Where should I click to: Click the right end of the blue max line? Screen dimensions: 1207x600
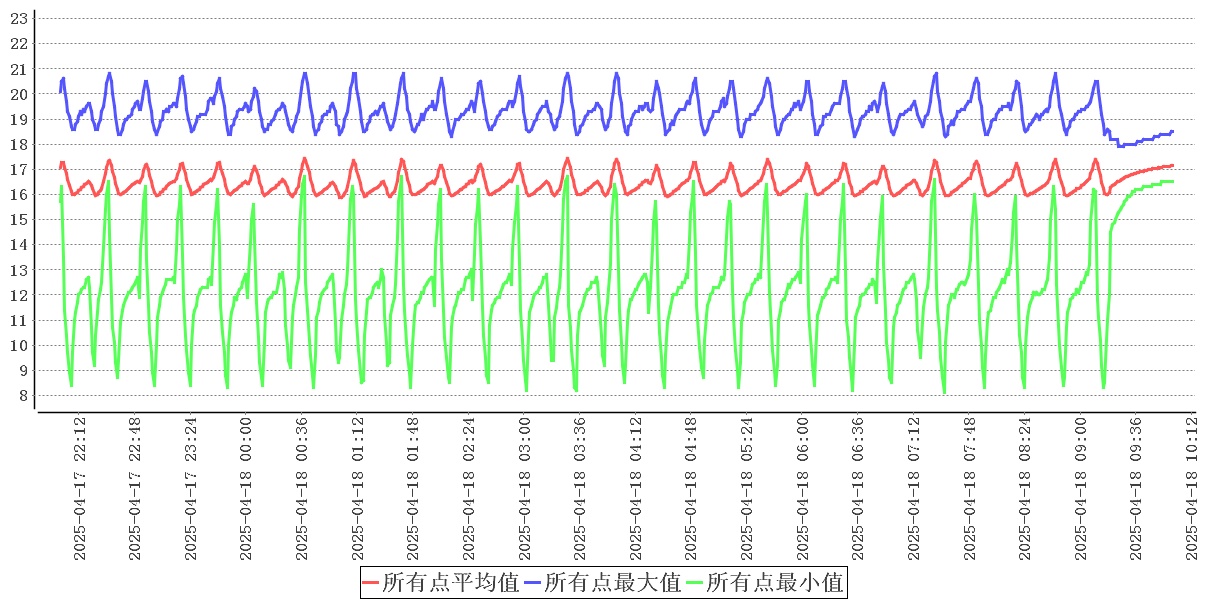[1172, 131]
